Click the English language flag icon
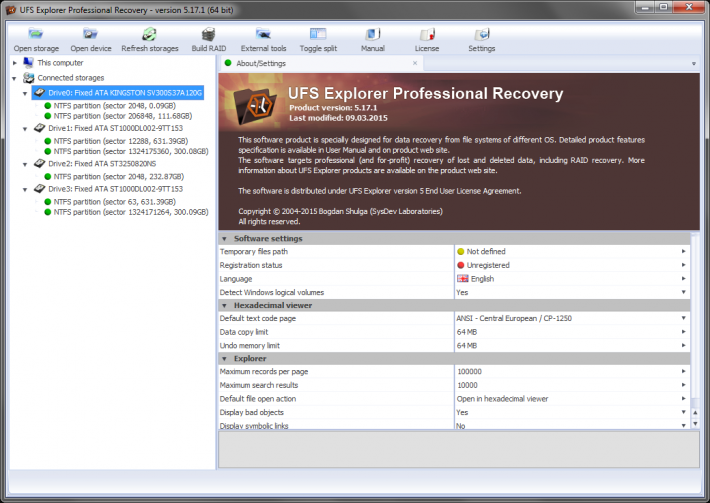 (463, 278)
